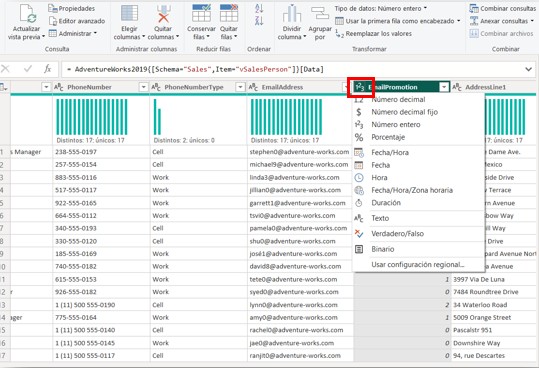Choose Verdadero/Falso data type

coord(418,234)
